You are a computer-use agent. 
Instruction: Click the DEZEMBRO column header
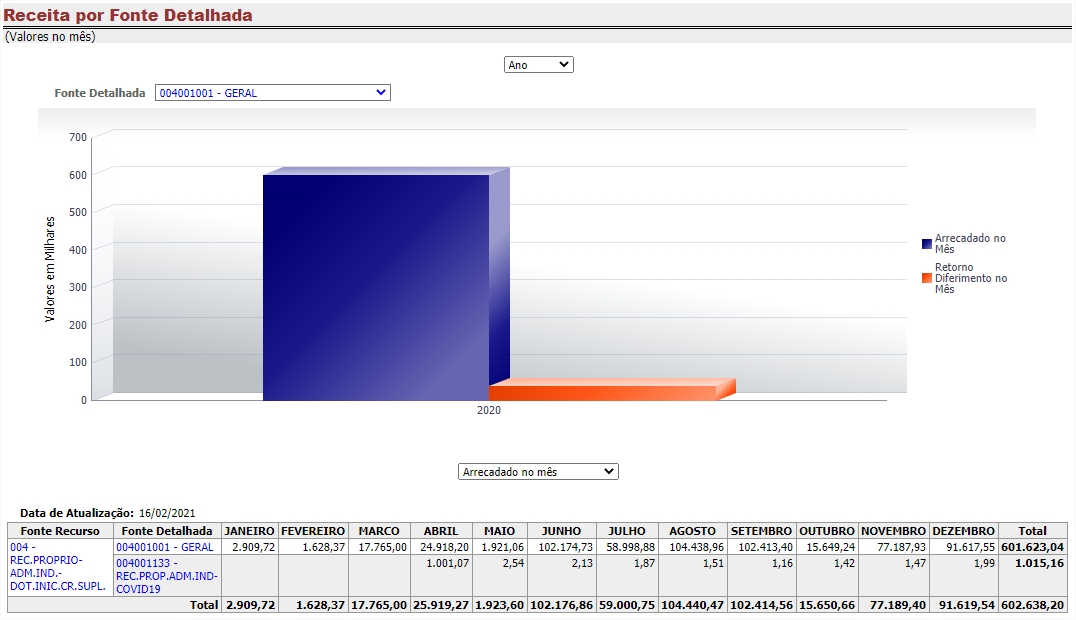click(x=963, y=531)
